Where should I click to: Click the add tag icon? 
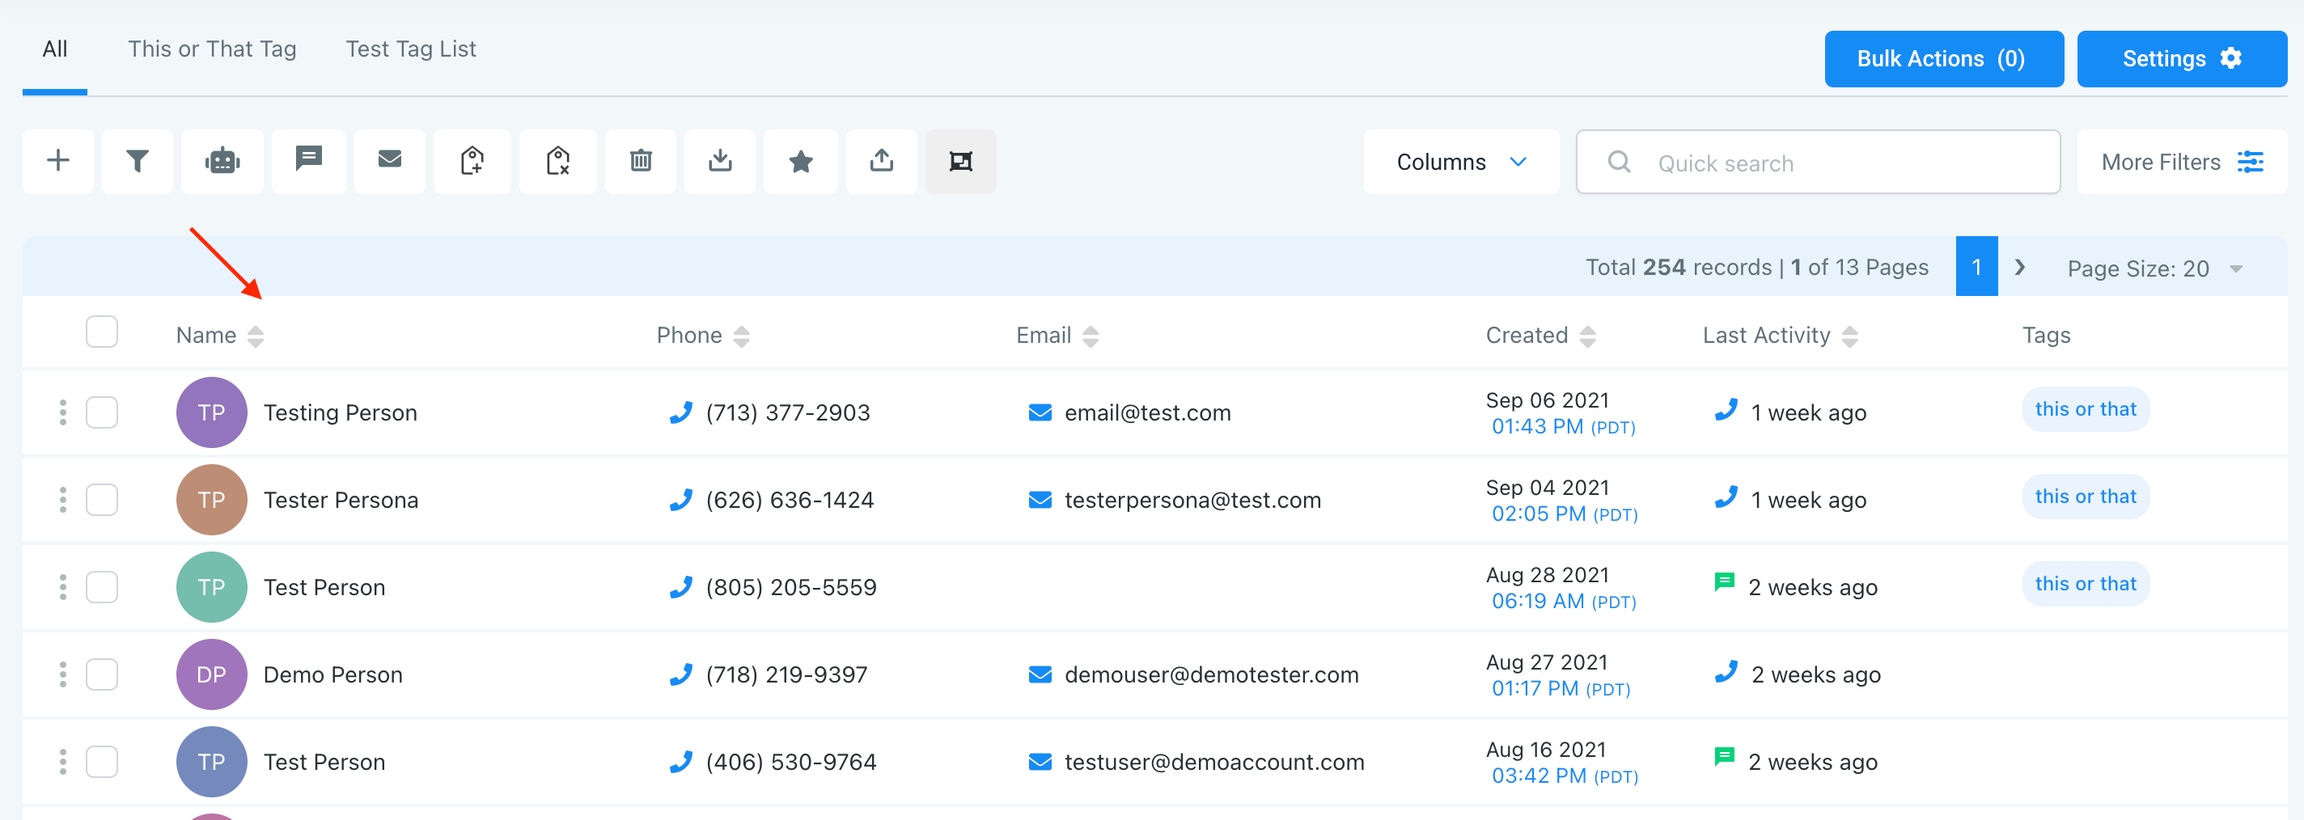click(472, 161)
